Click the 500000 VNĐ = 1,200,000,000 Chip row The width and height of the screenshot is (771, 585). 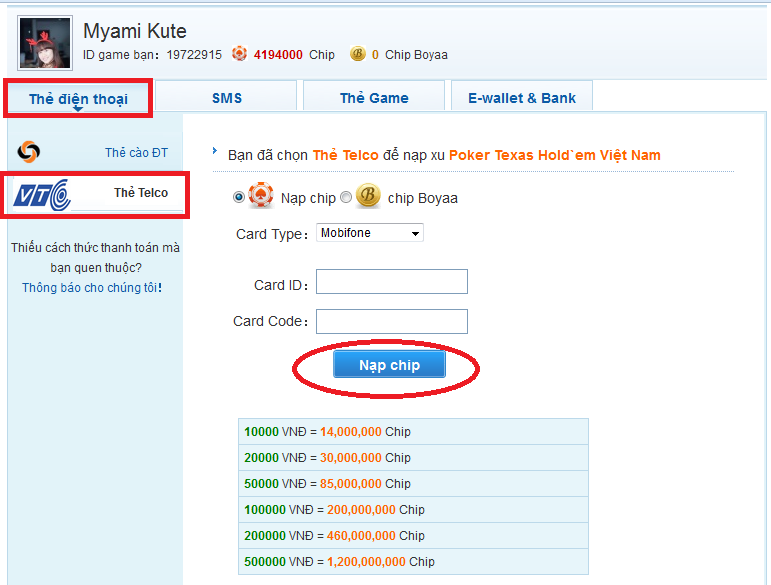point(414,561)
